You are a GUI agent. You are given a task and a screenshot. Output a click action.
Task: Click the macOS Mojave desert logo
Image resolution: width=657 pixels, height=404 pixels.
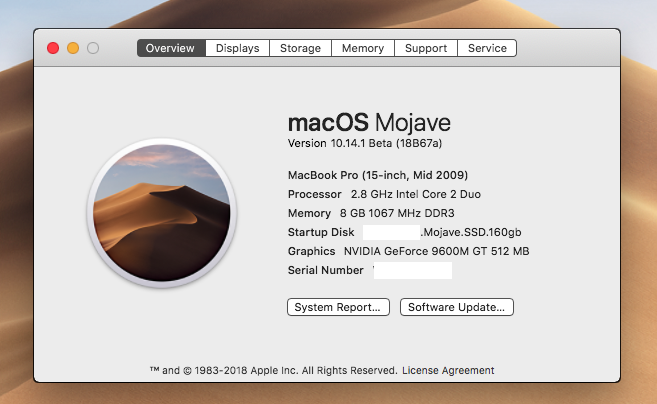click(162, 213)
